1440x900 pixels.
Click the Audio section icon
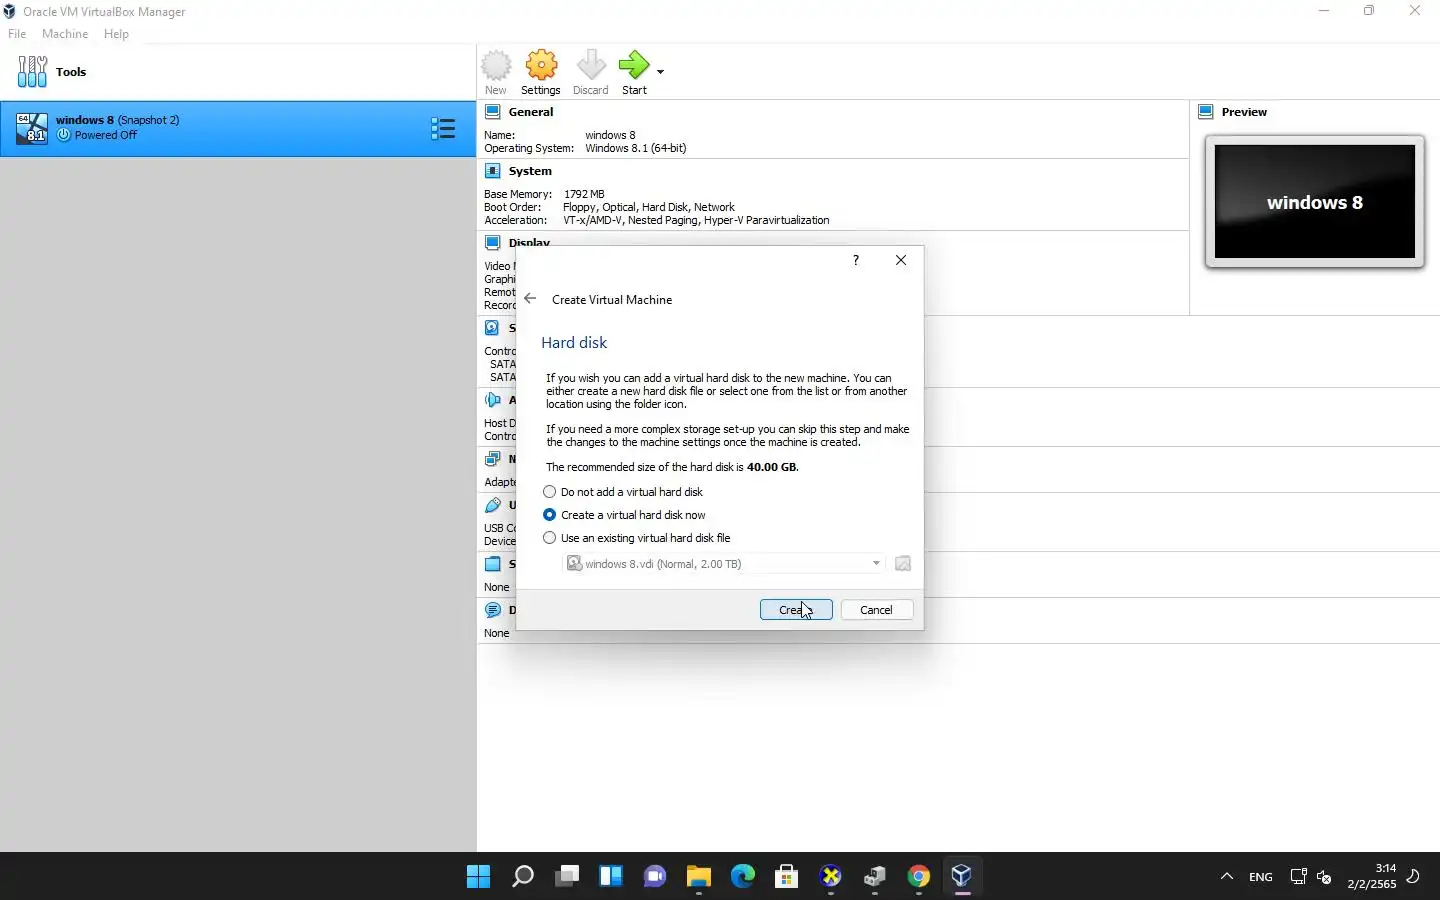492,399
